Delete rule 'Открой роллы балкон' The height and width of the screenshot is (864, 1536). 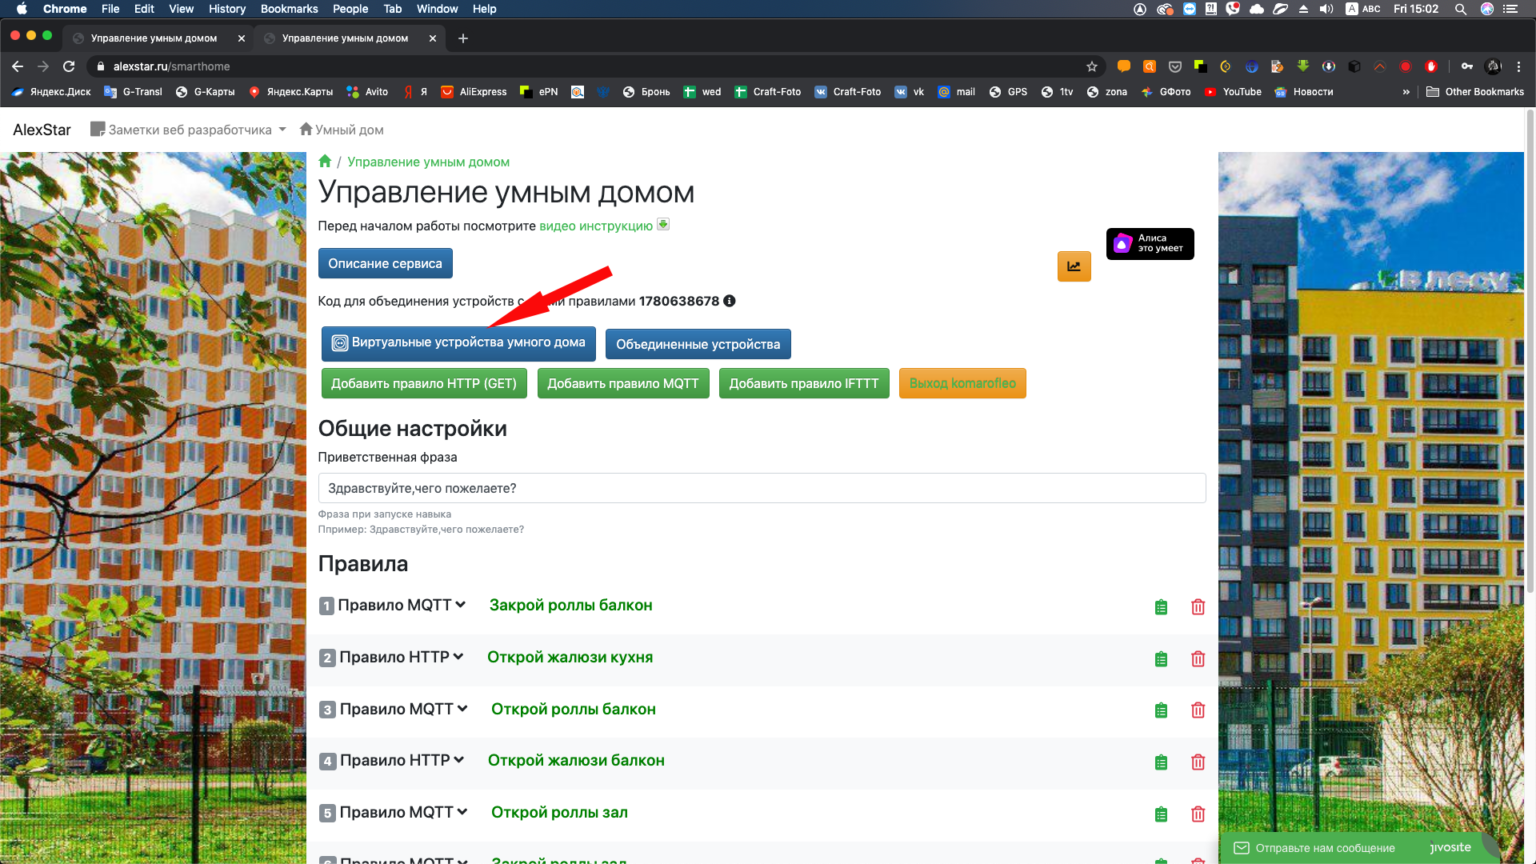point(1198,710)
